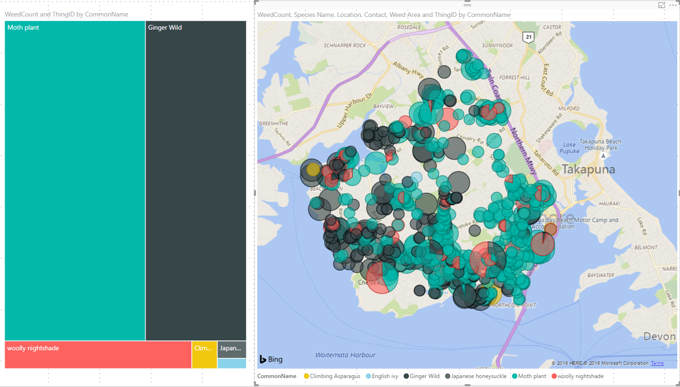Open the map Terms link
This screenshot has height=387, width=680.
[657, 363]
